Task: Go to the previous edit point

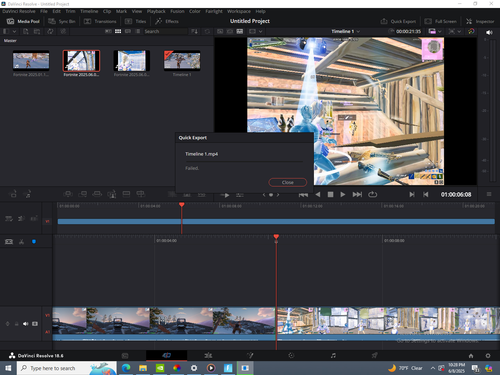Action: pyautogui.click(x=426, y=194)
